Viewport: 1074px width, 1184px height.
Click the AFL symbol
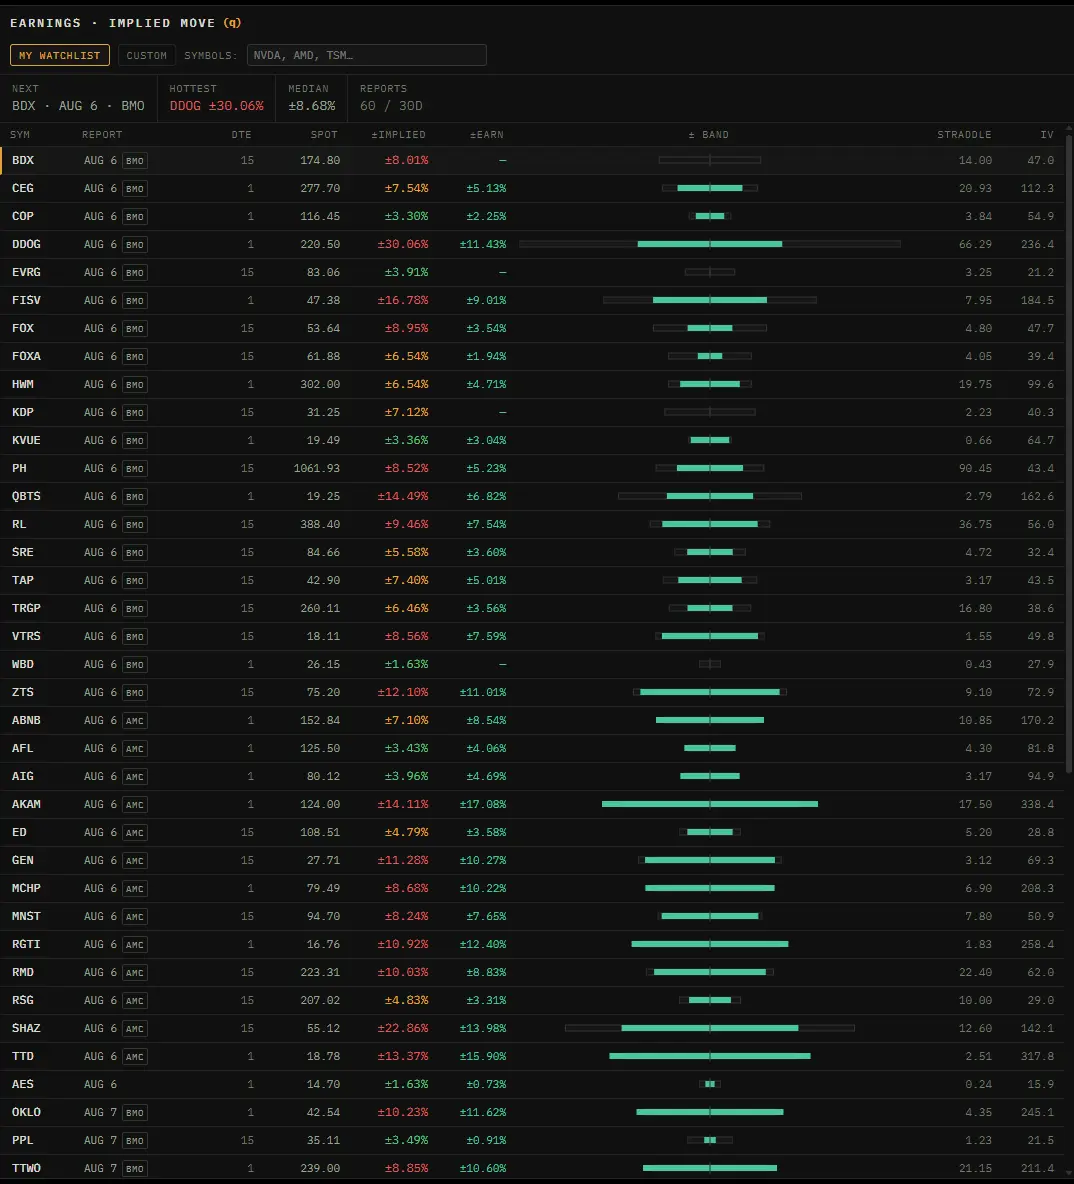(23, 748)
